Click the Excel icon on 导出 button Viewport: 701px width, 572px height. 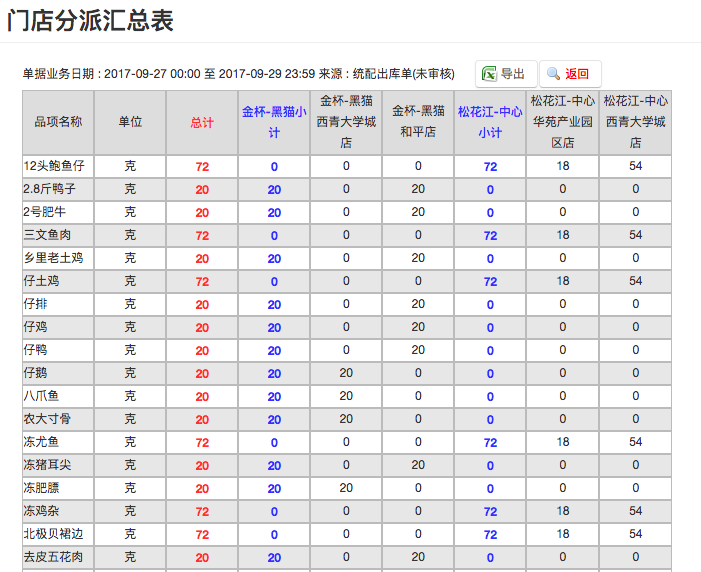pos(489,74)
